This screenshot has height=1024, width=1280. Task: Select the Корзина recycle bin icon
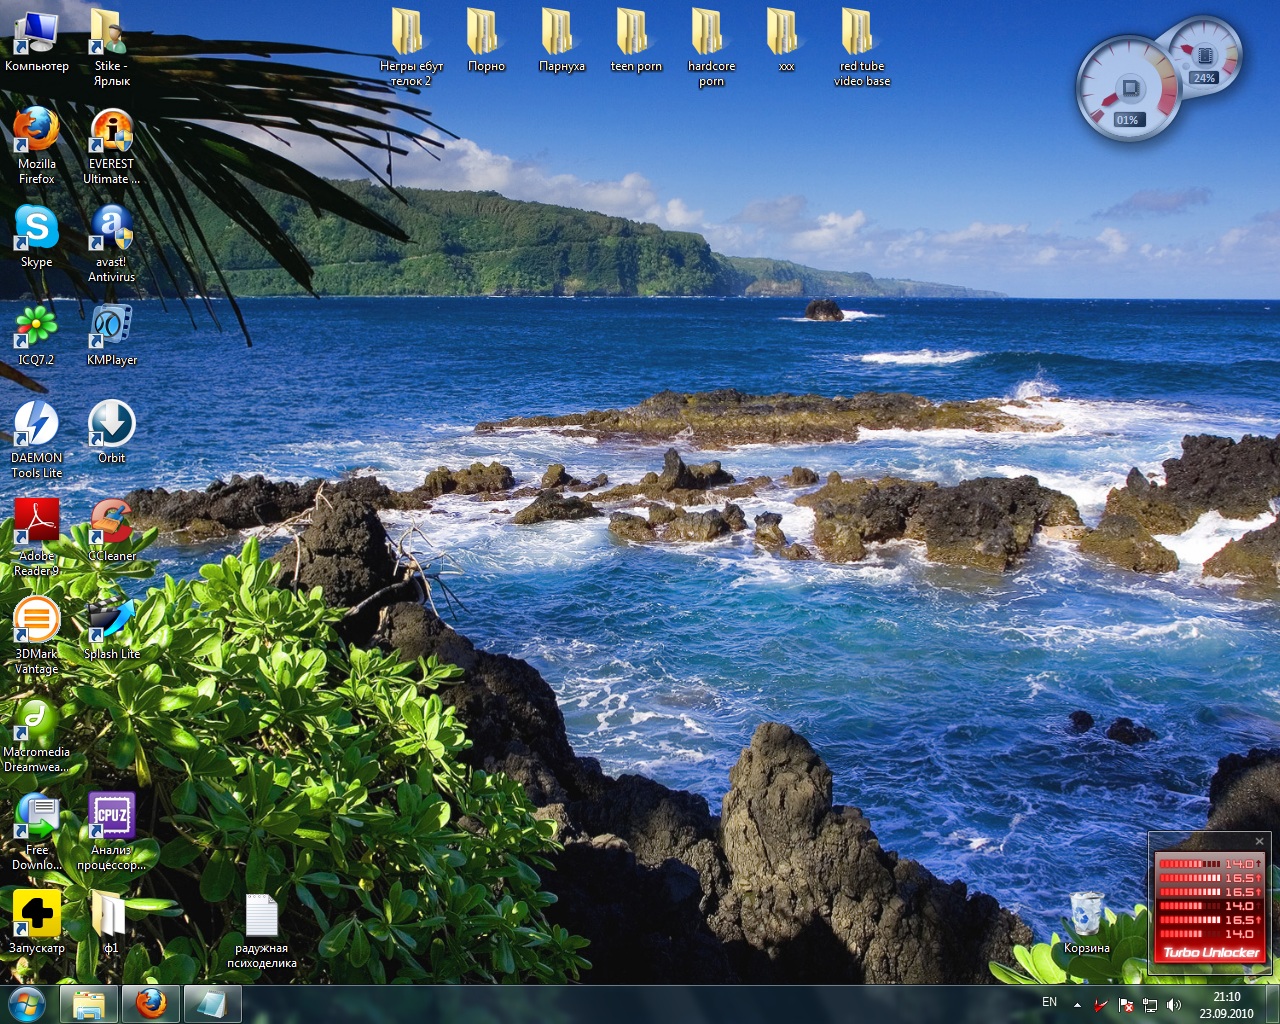pos(1086,915)
